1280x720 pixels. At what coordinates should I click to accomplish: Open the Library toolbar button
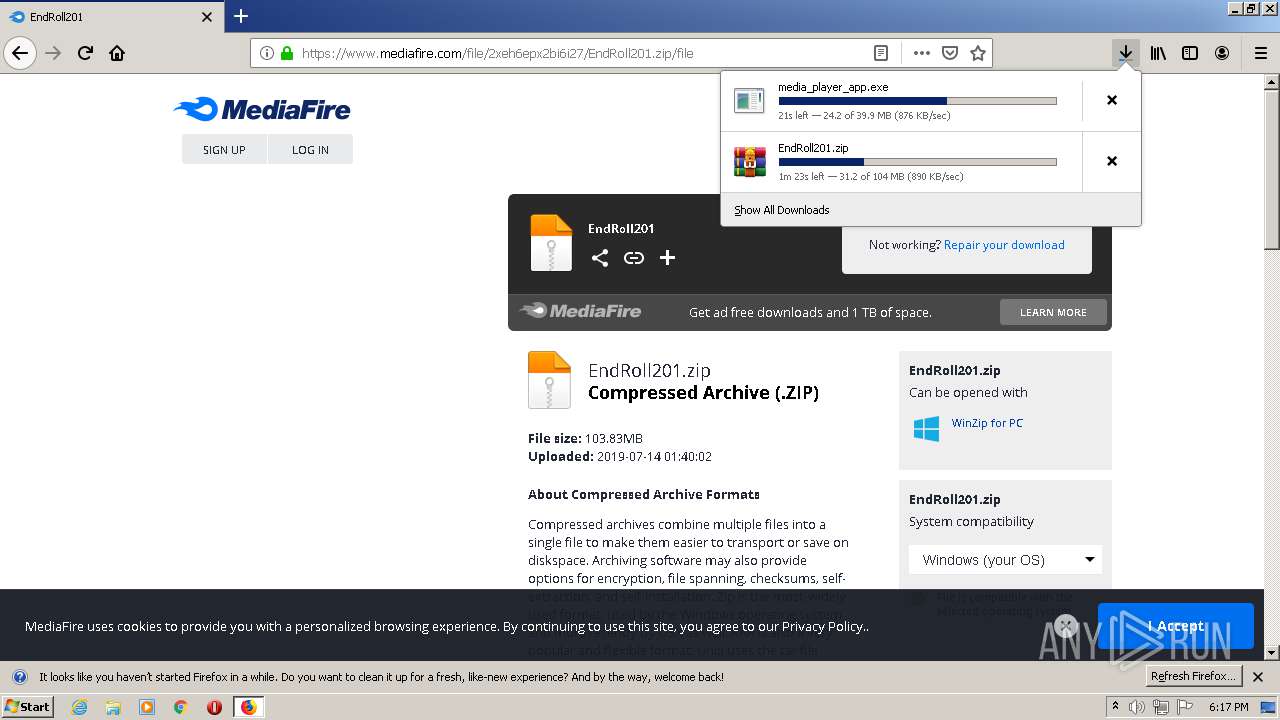(x=1158, y=53)
